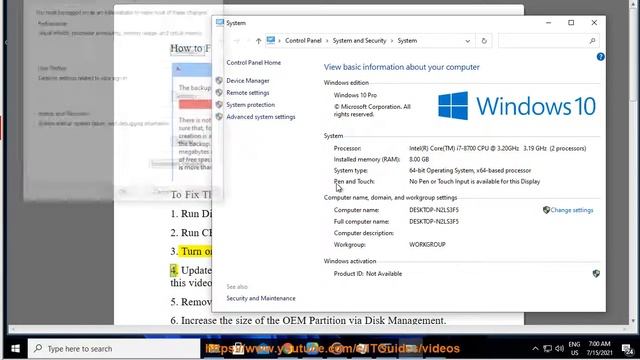Open the Device Manager link

point(248,81)
